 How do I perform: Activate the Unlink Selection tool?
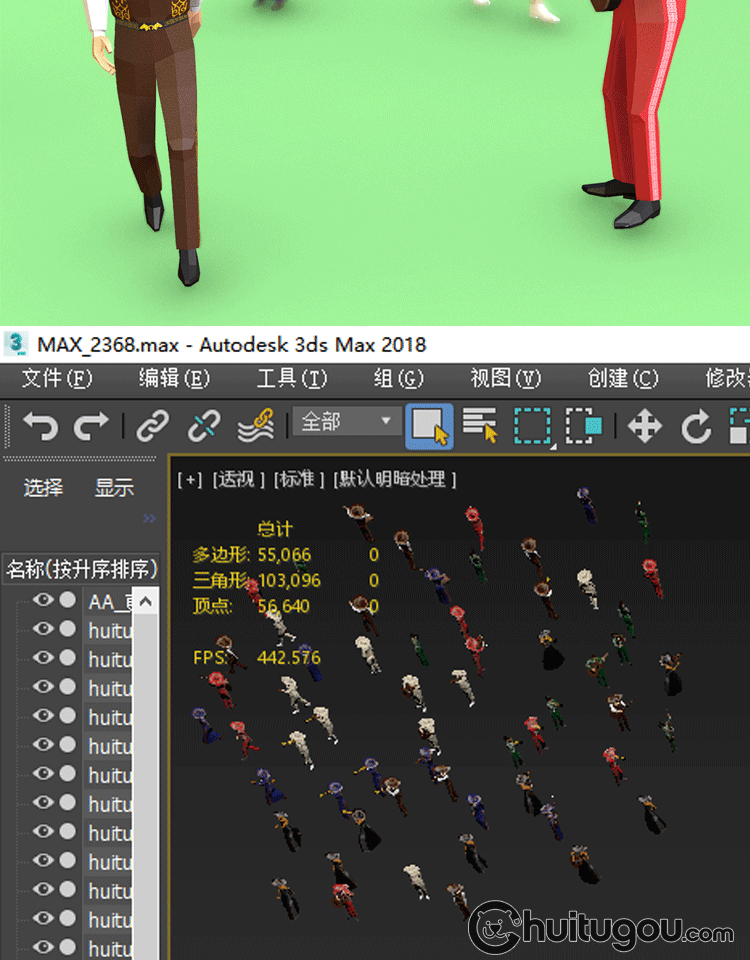coord(204,426)
